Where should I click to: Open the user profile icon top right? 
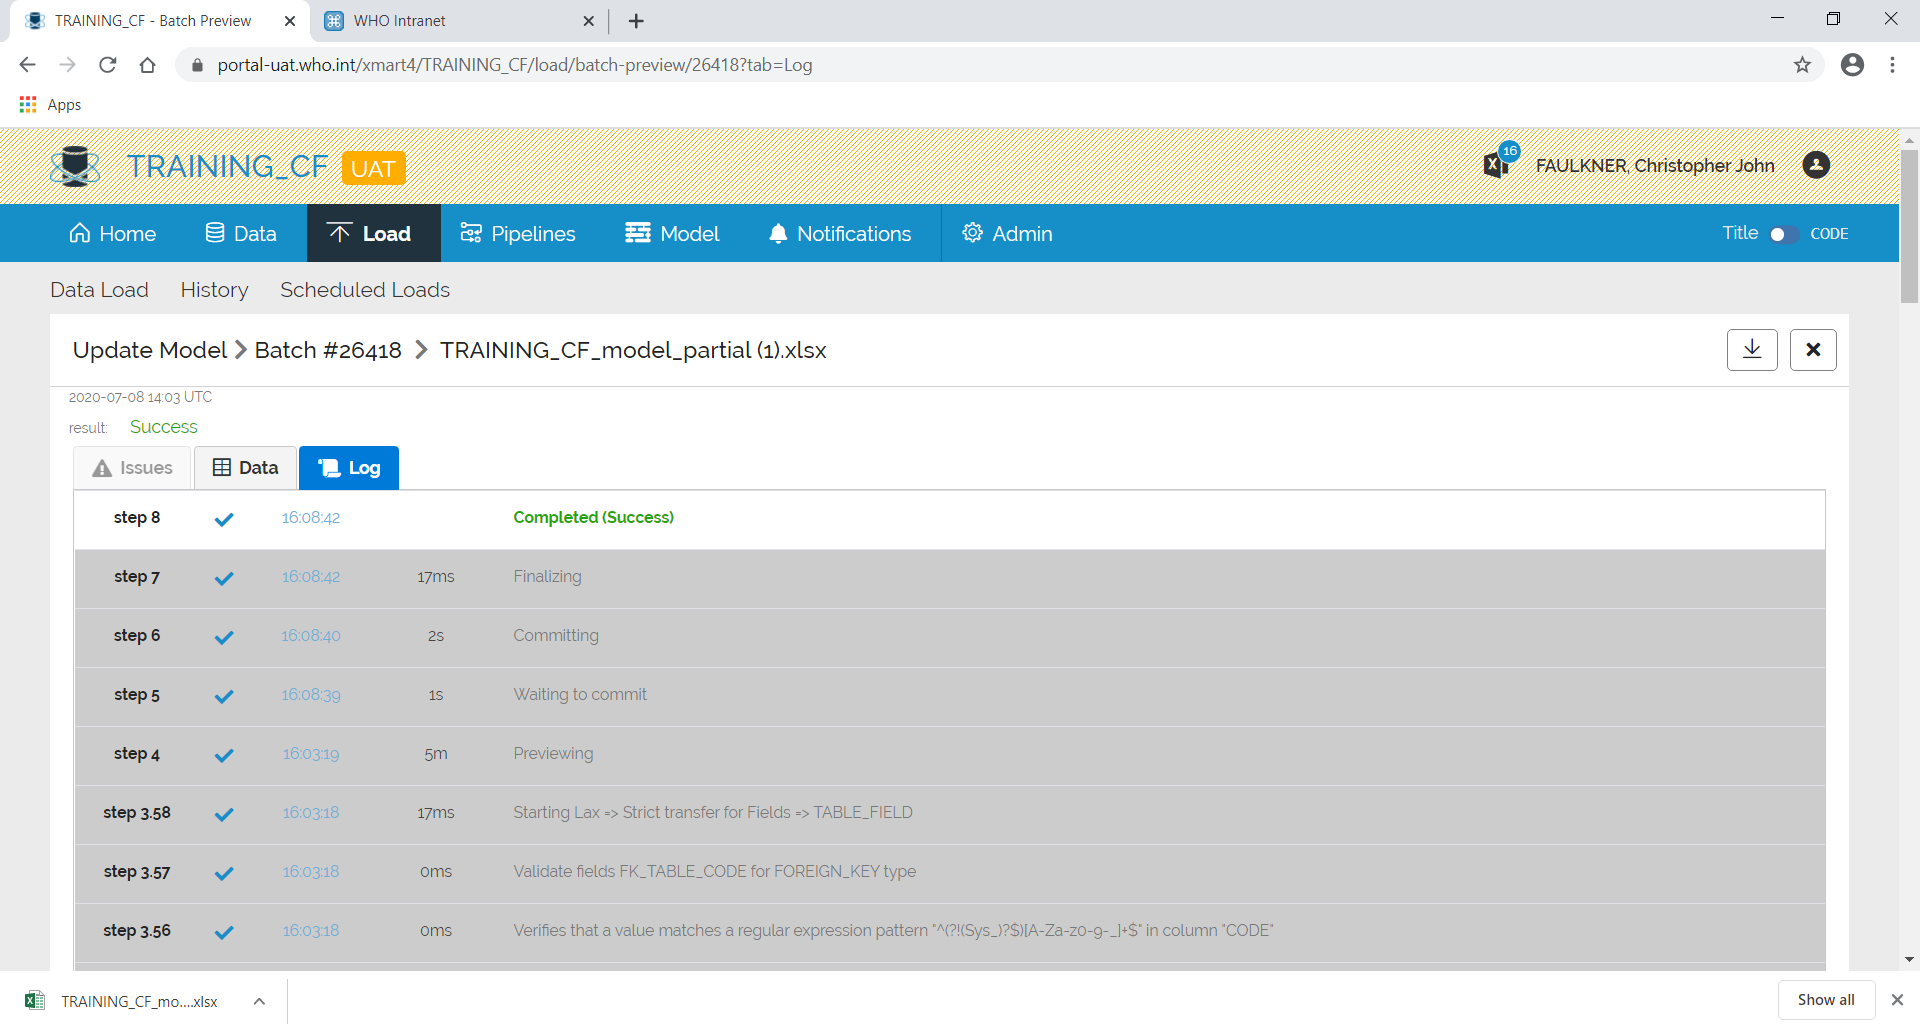(1815, 166)
